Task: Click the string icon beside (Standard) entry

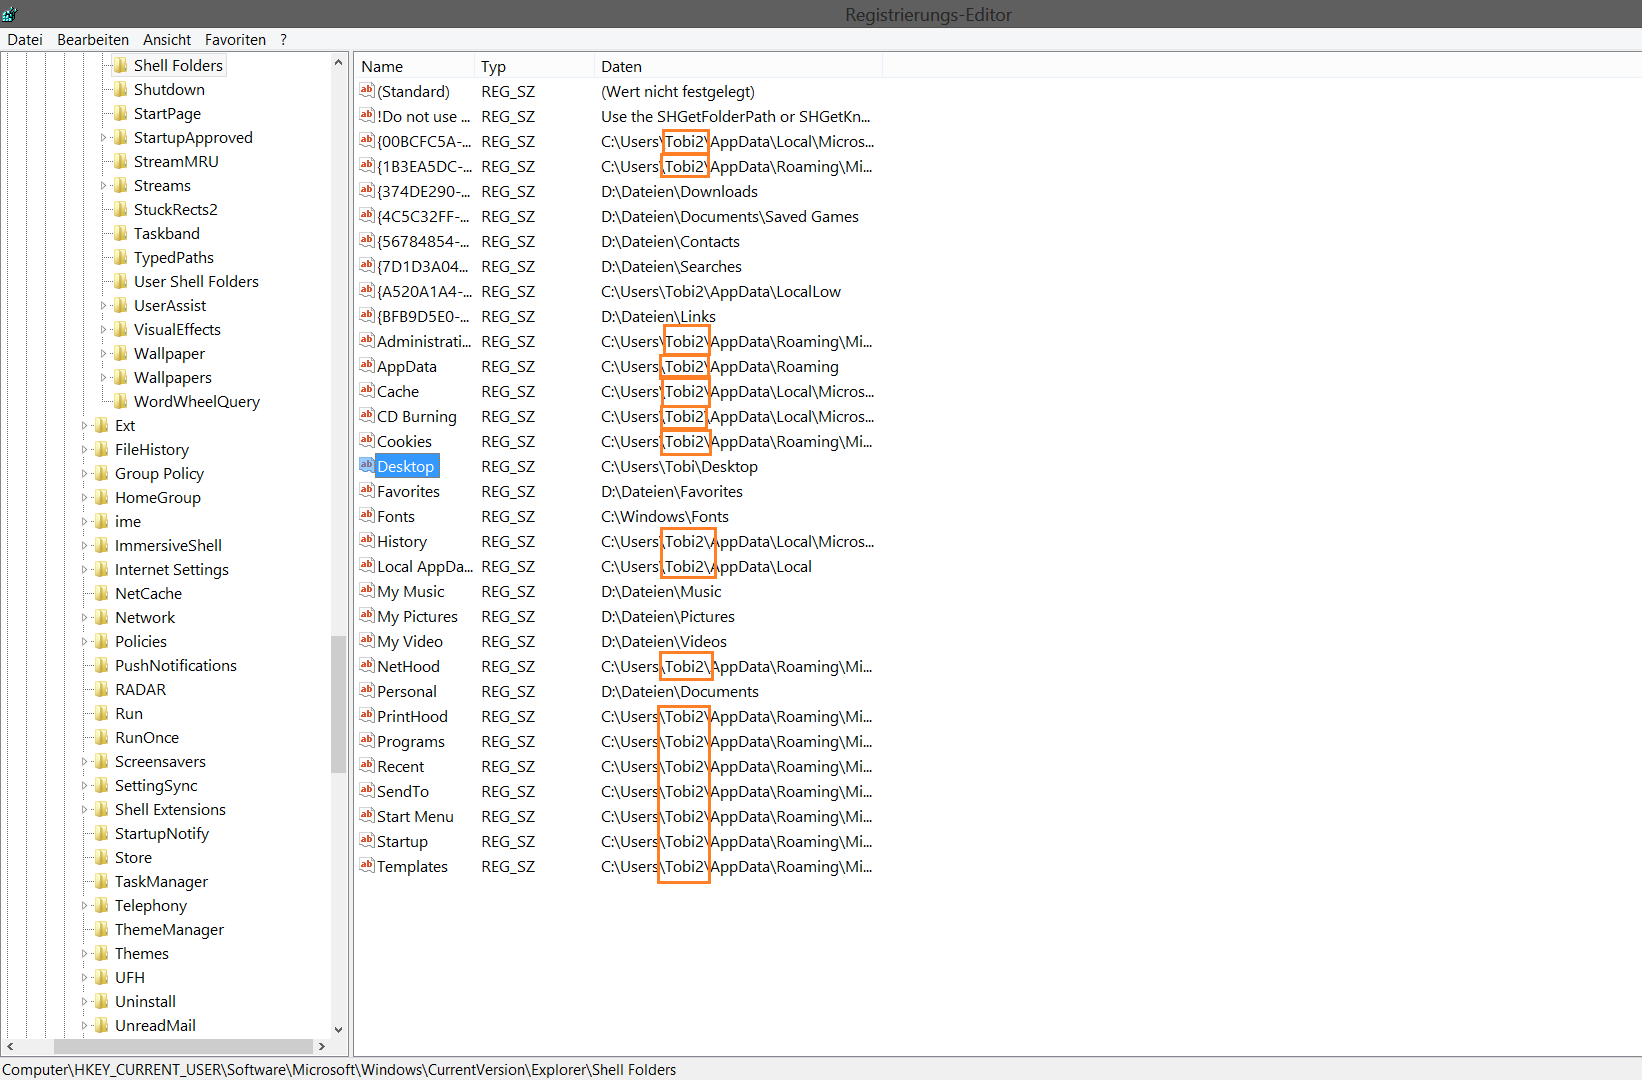Action: click(367, 90)
